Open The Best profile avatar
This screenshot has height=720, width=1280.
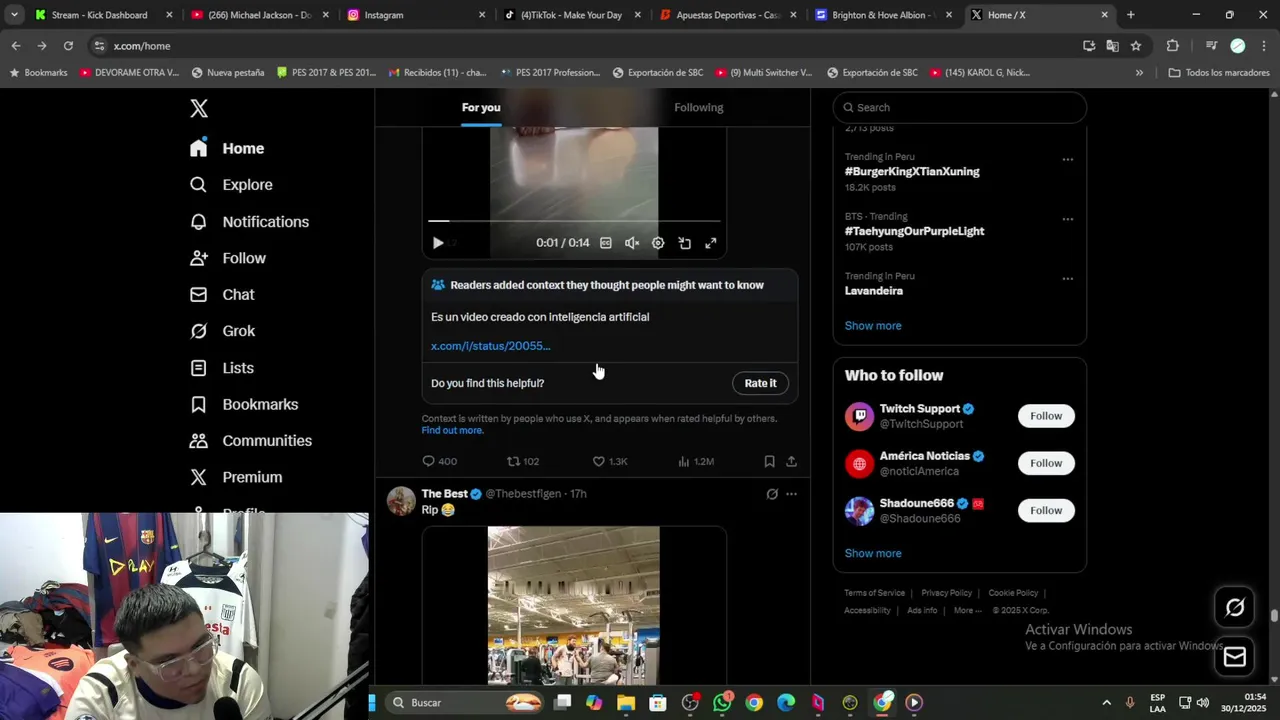(401, 501)
